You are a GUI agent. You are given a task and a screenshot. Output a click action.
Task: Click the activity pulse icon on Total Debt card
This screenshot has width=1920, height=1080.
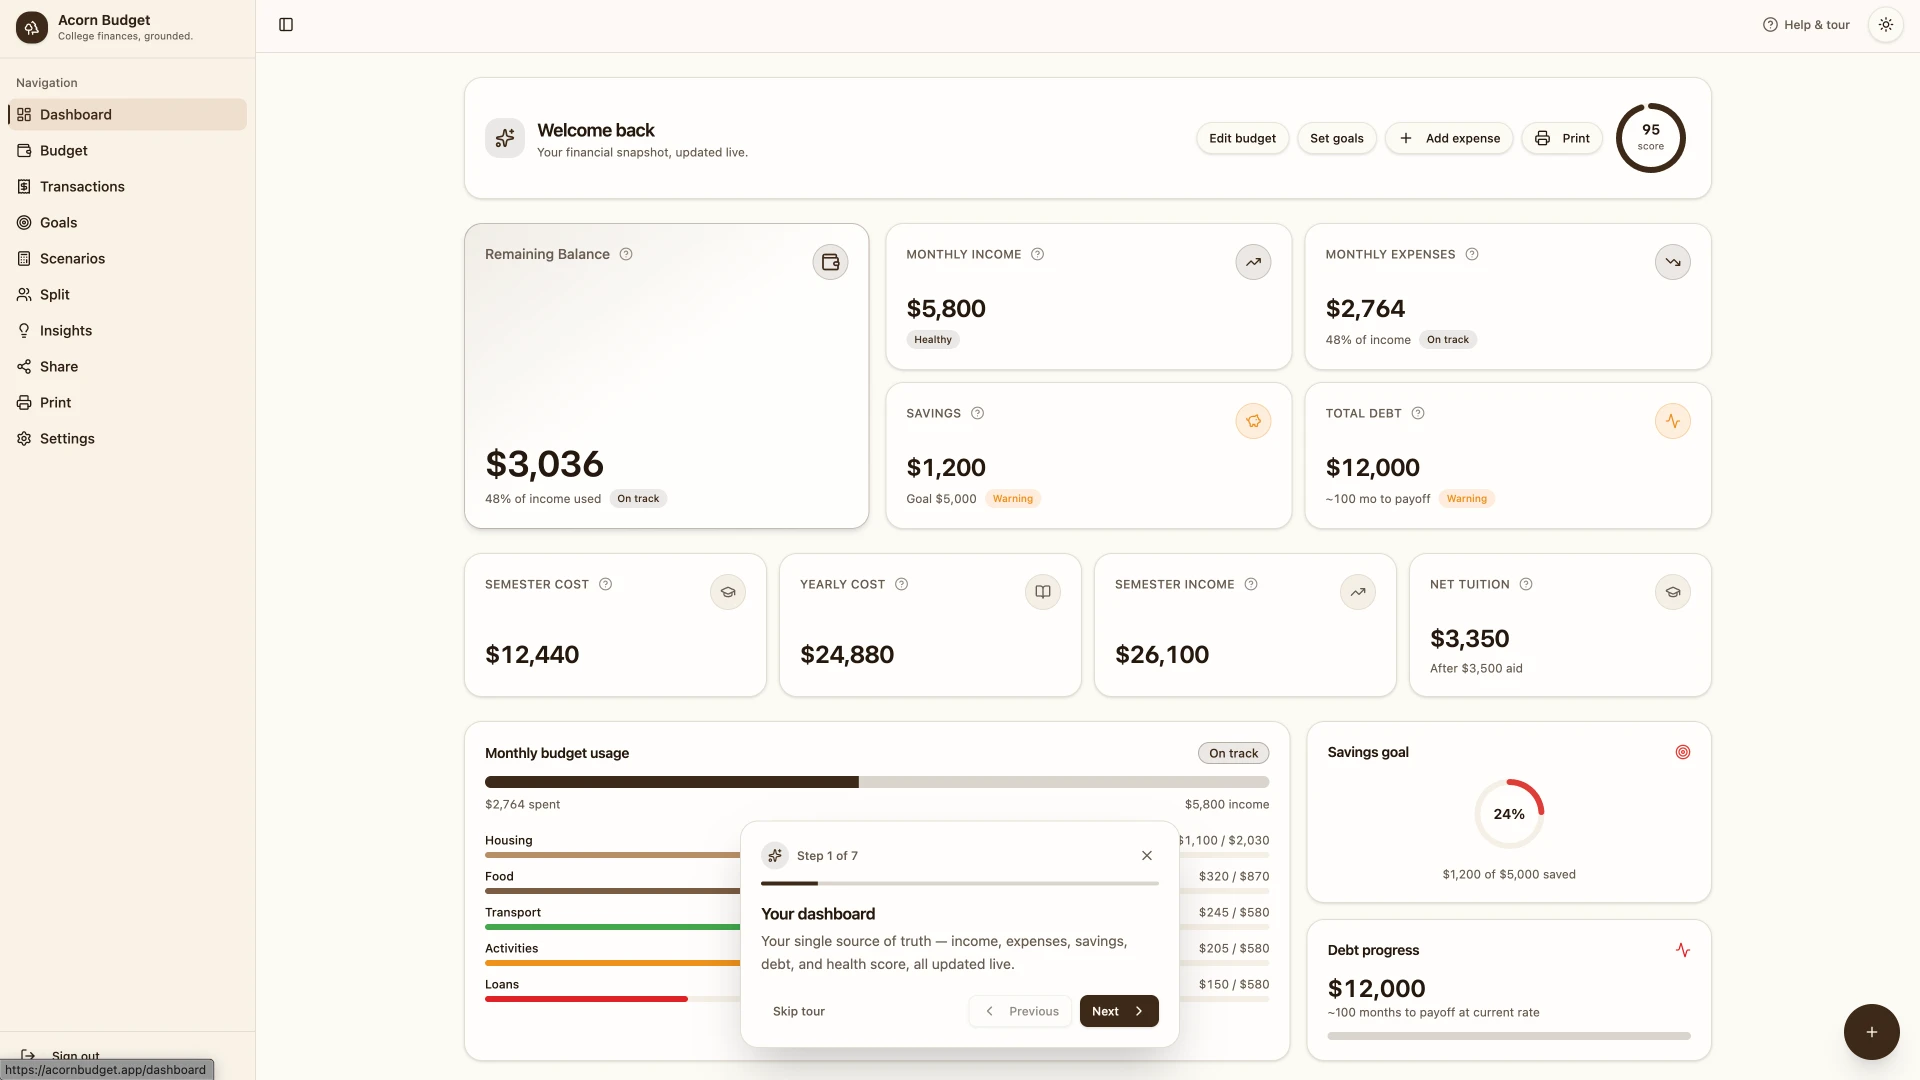pyautogui.click(x=1673, y=421)
